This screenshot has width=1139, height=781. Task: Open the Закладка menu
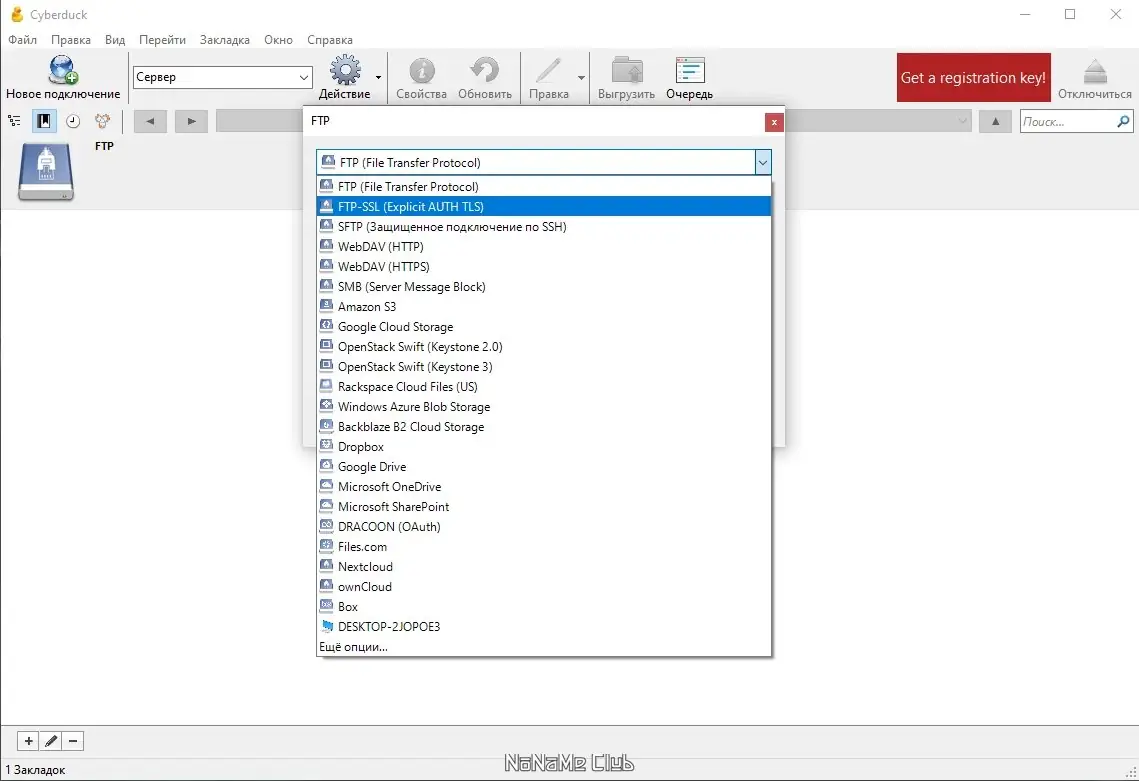tap(224, 40)
